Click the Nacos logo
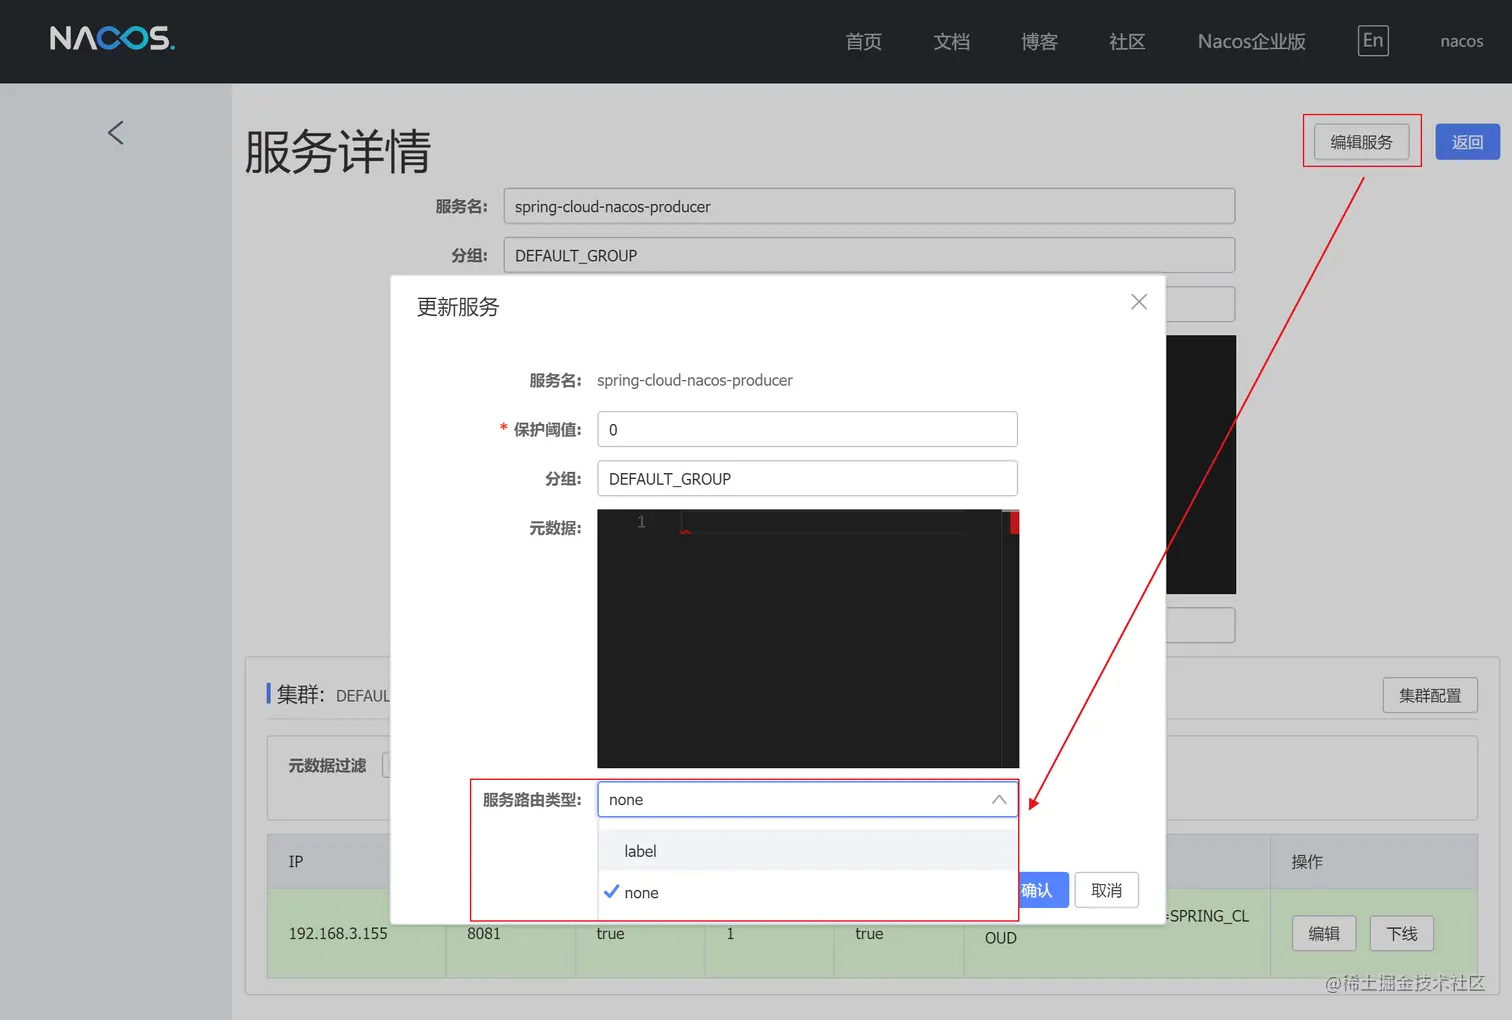The image size is (1512, 1020). [x=112, y=38]
